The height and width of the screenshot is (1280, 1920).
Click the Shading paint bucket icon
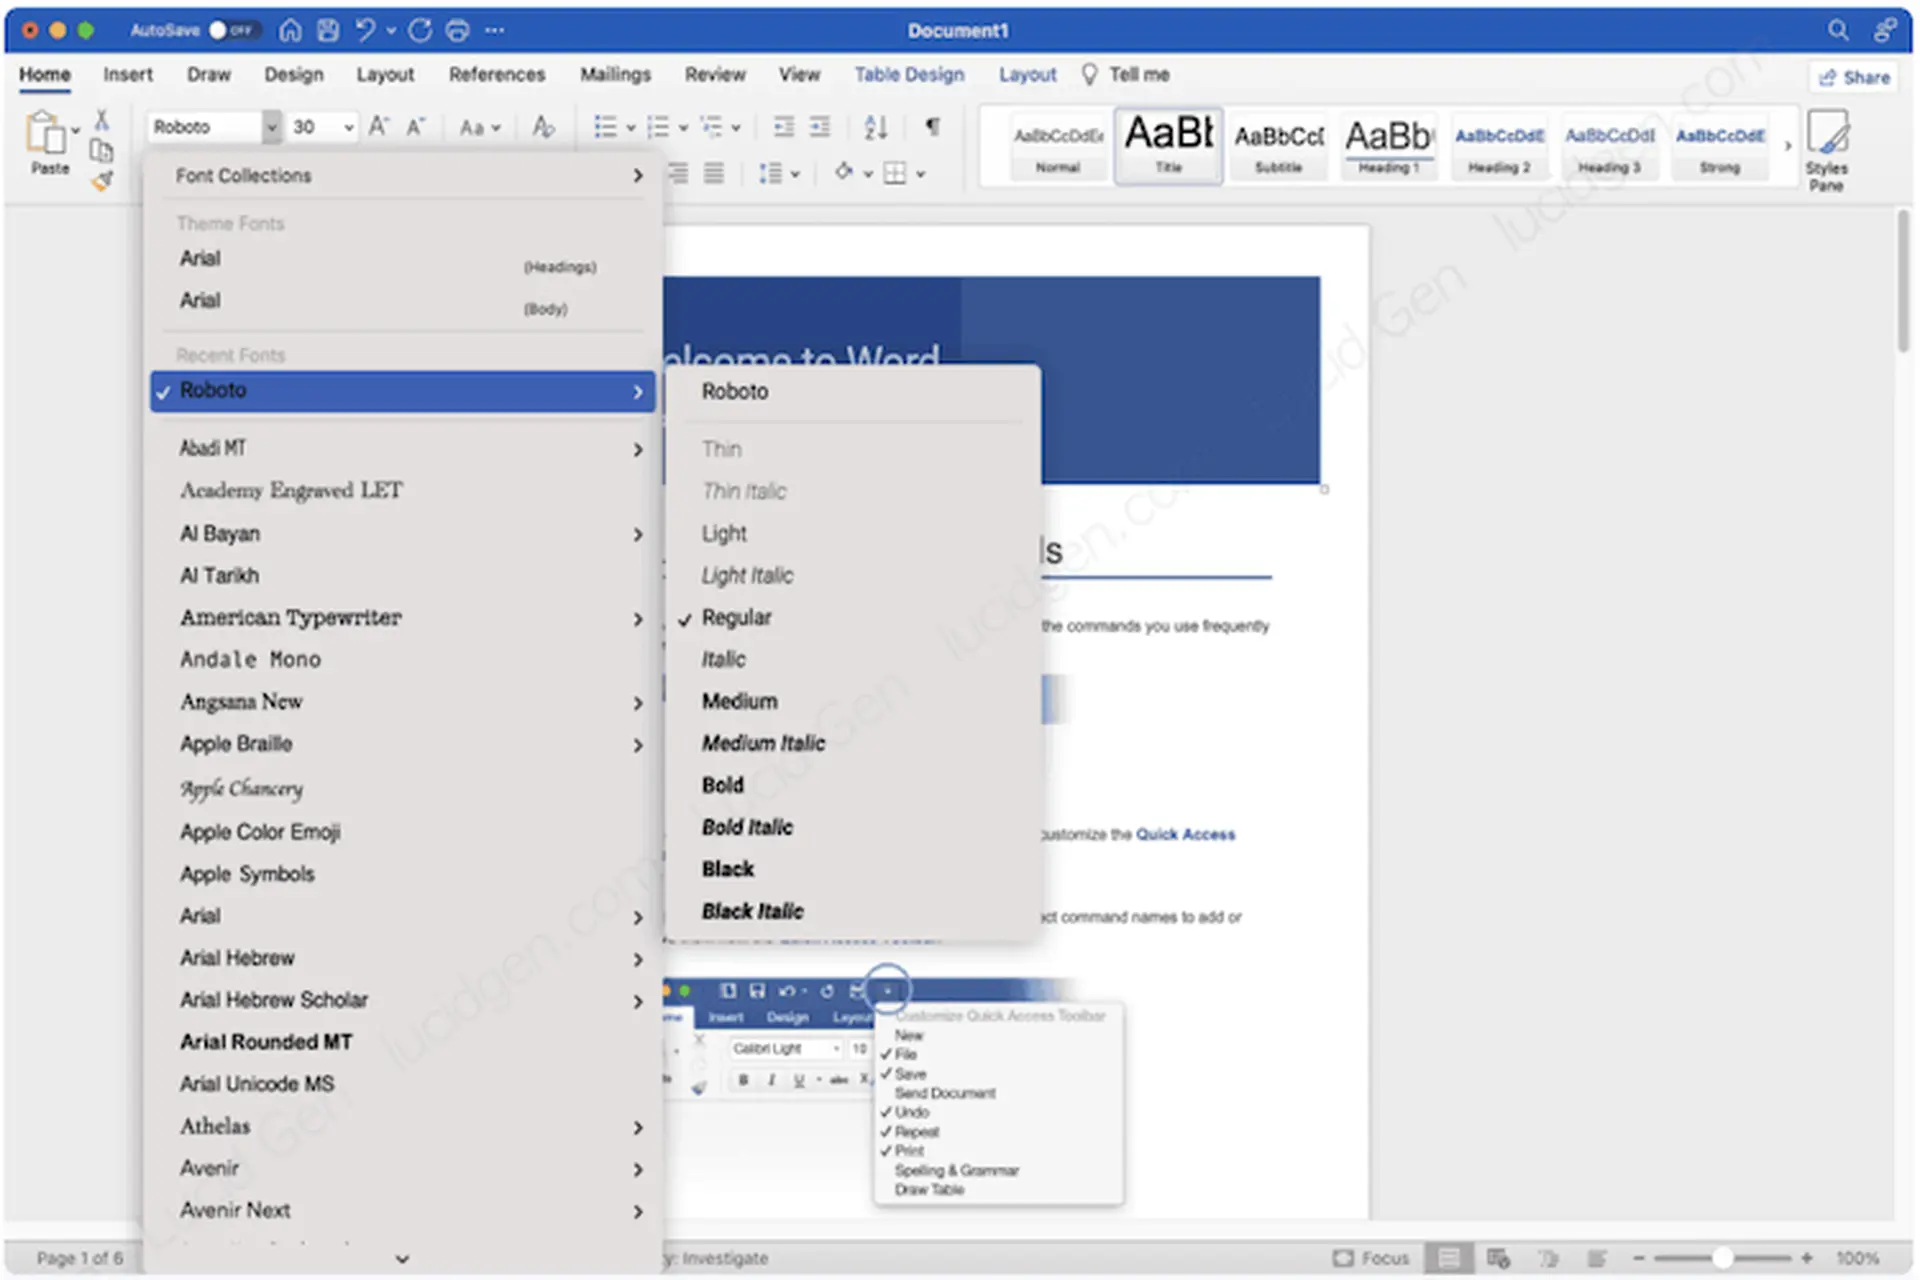point(844,172)
